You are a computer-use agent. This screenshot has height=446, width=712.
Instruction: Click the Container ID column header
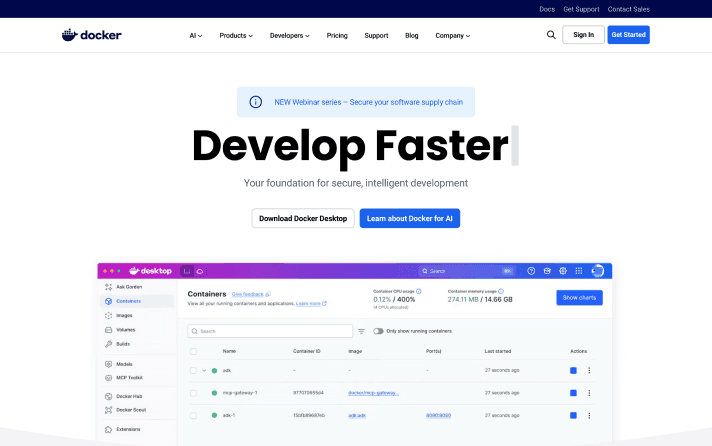[x=307, y=351]
